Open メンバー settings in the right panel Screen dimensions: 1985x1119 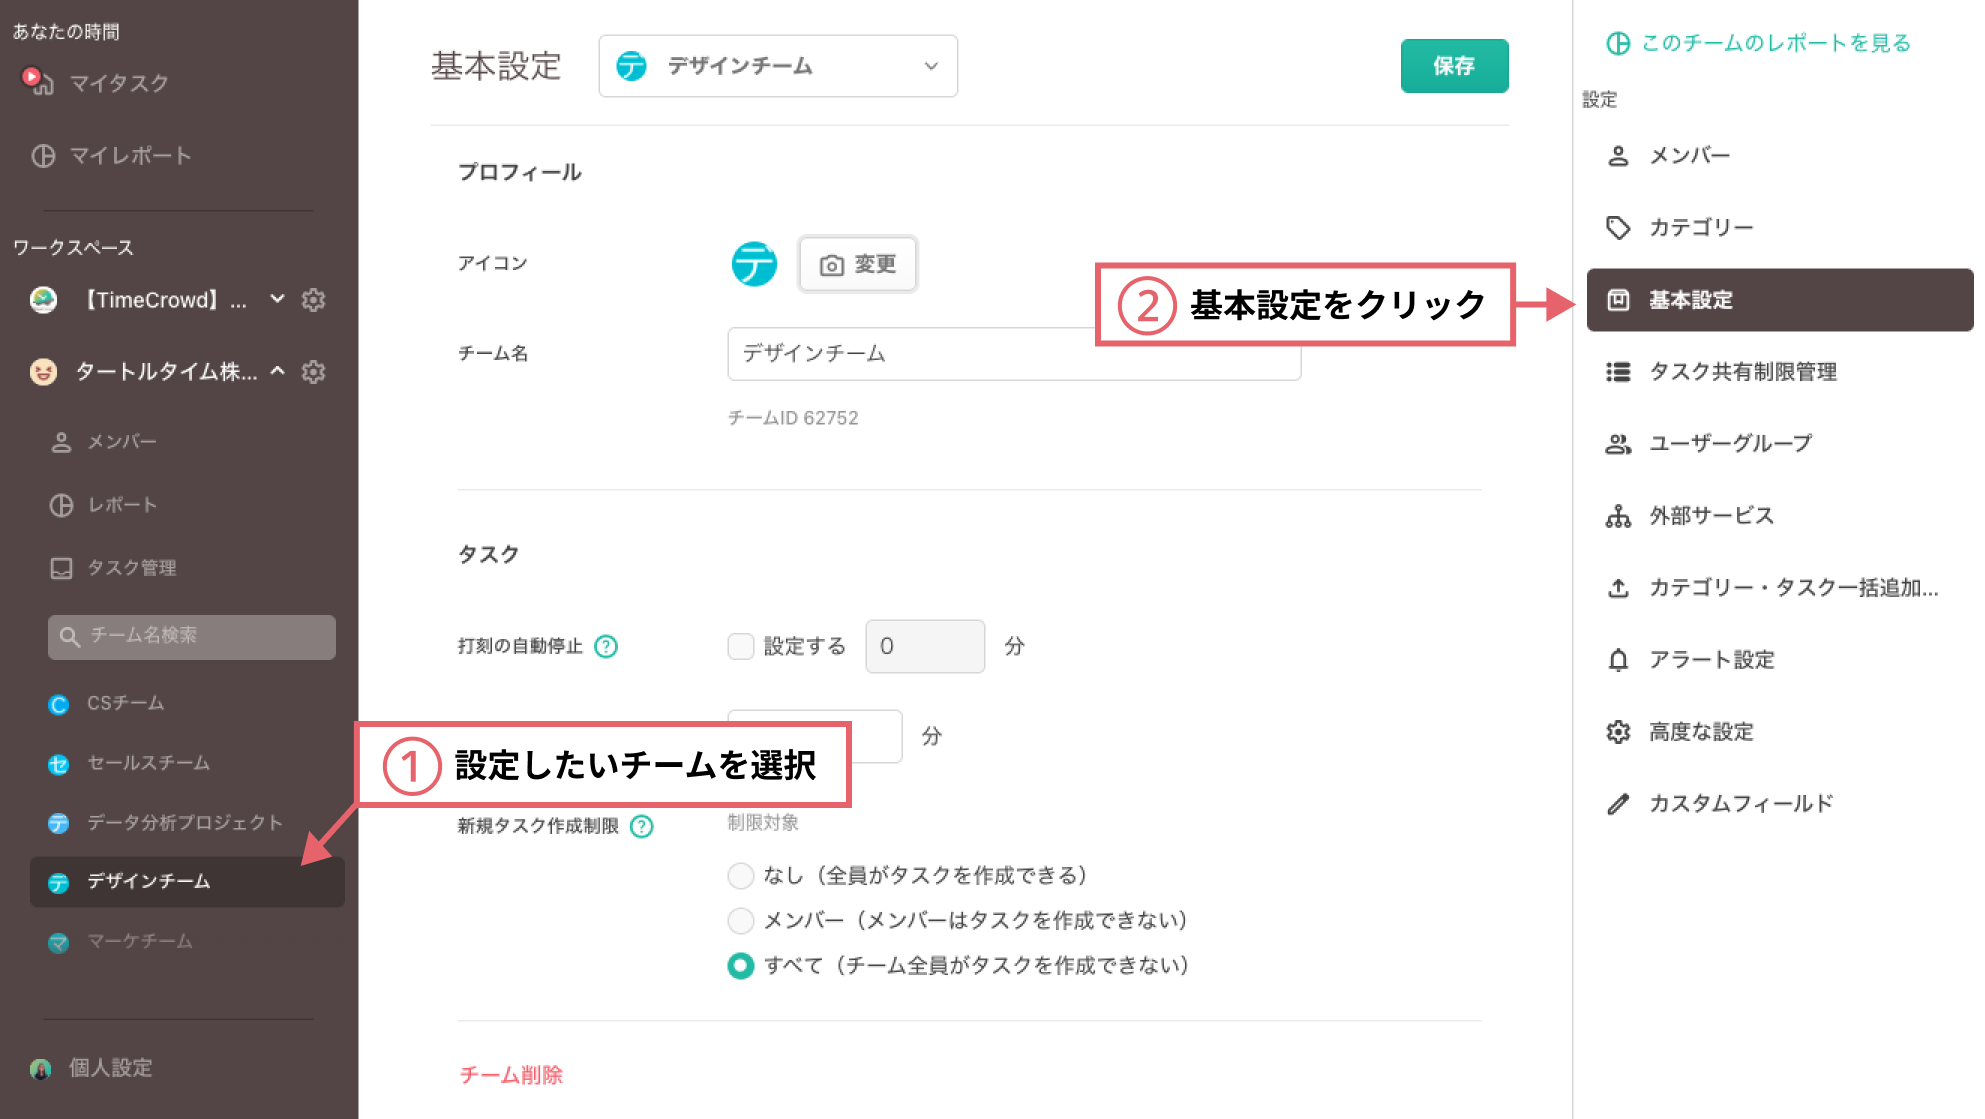point(1689,156)
